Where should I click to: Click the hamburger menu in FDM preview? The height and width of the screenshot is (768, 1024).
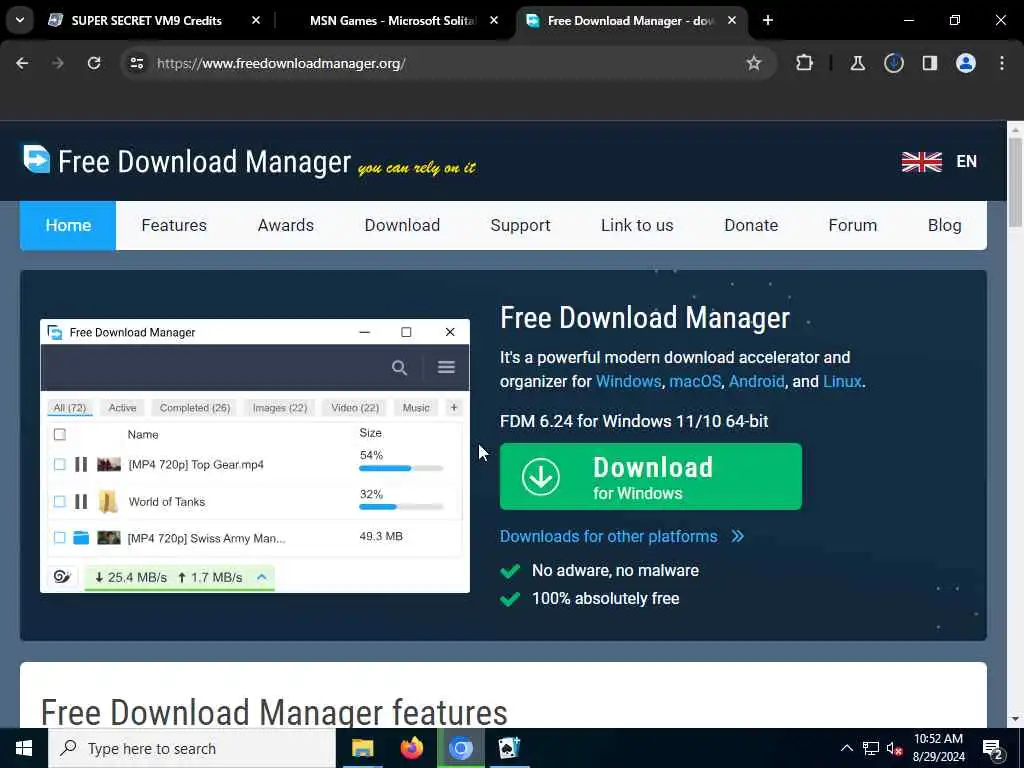click(446, 367)
